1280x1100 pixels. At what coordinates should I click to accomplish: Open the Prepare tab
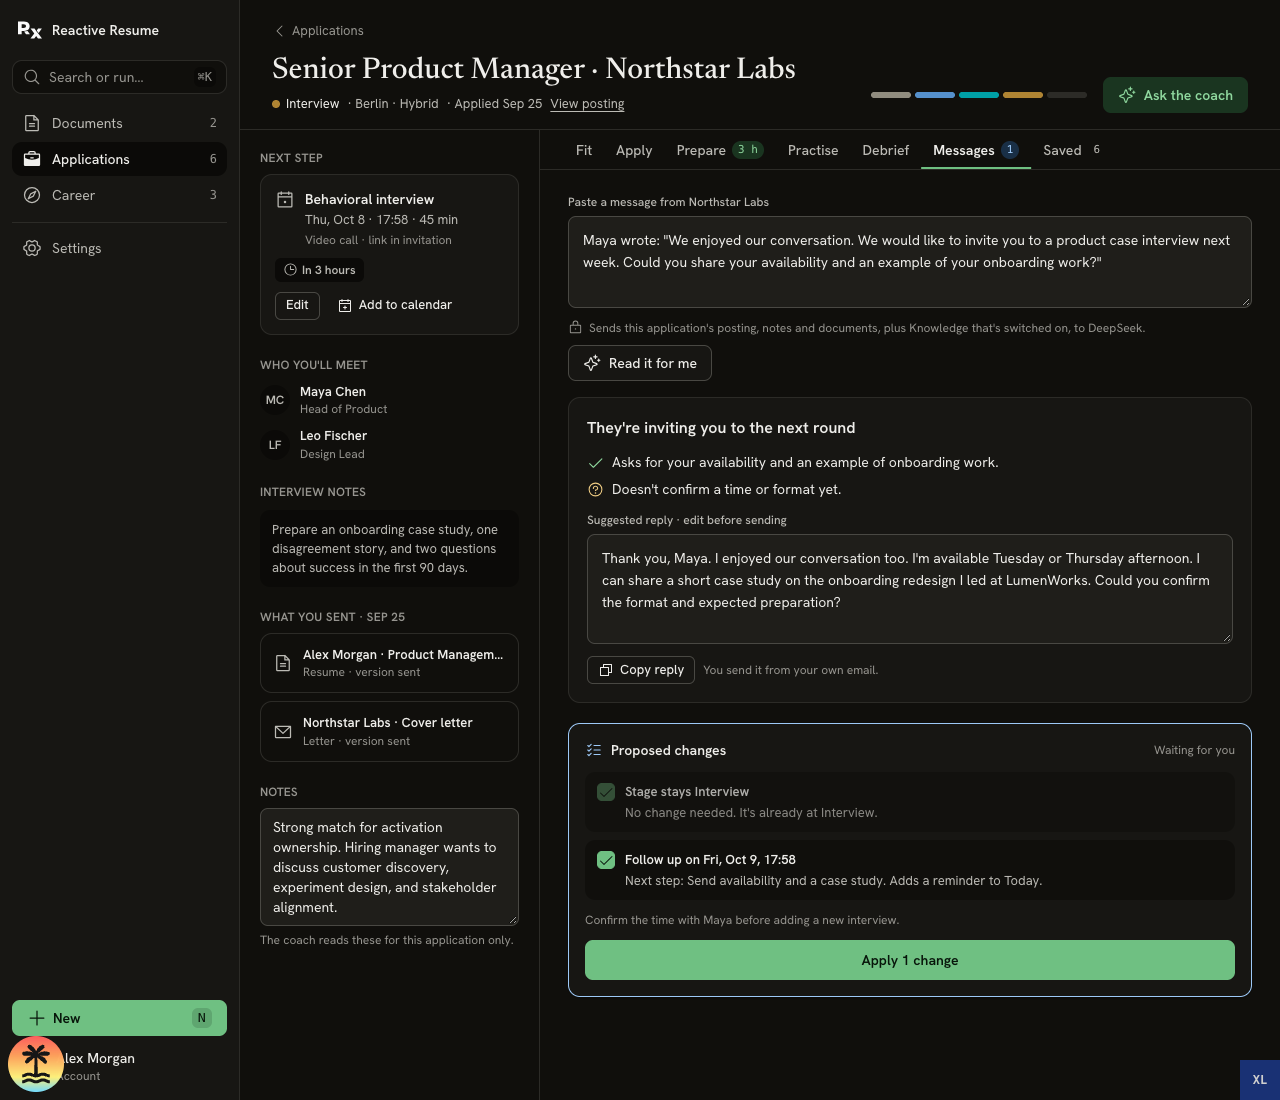[720, 150]
